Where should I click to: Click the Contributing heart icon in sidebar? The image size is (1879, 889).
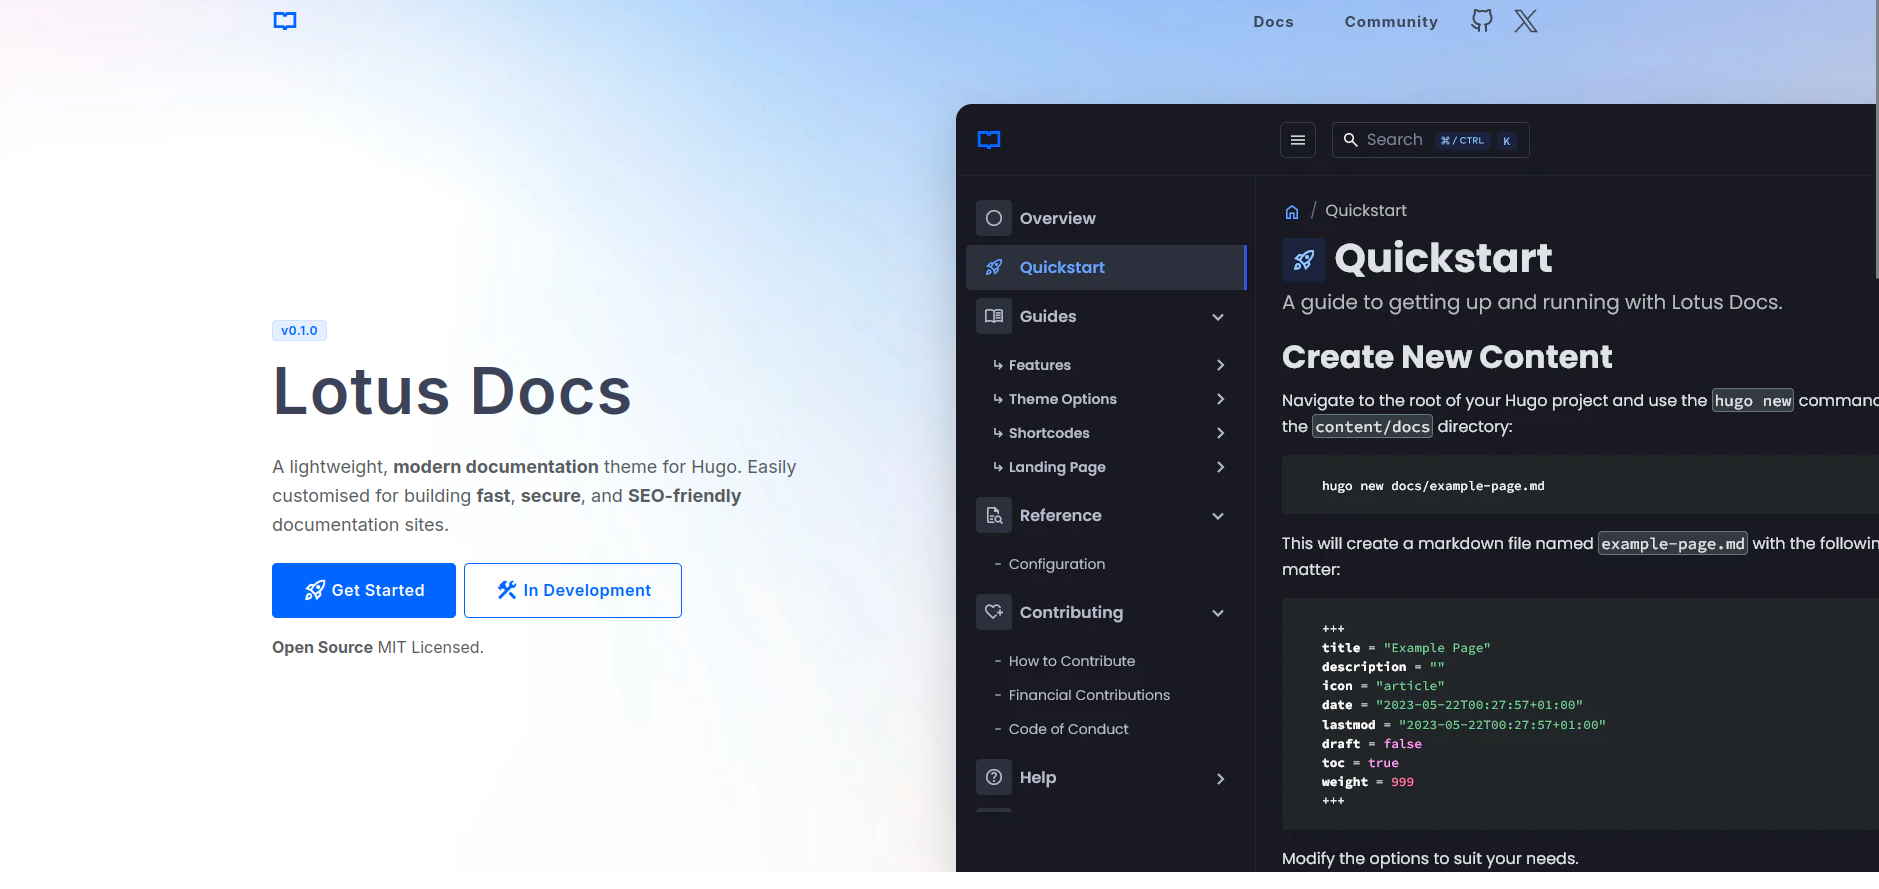(993, 612)
